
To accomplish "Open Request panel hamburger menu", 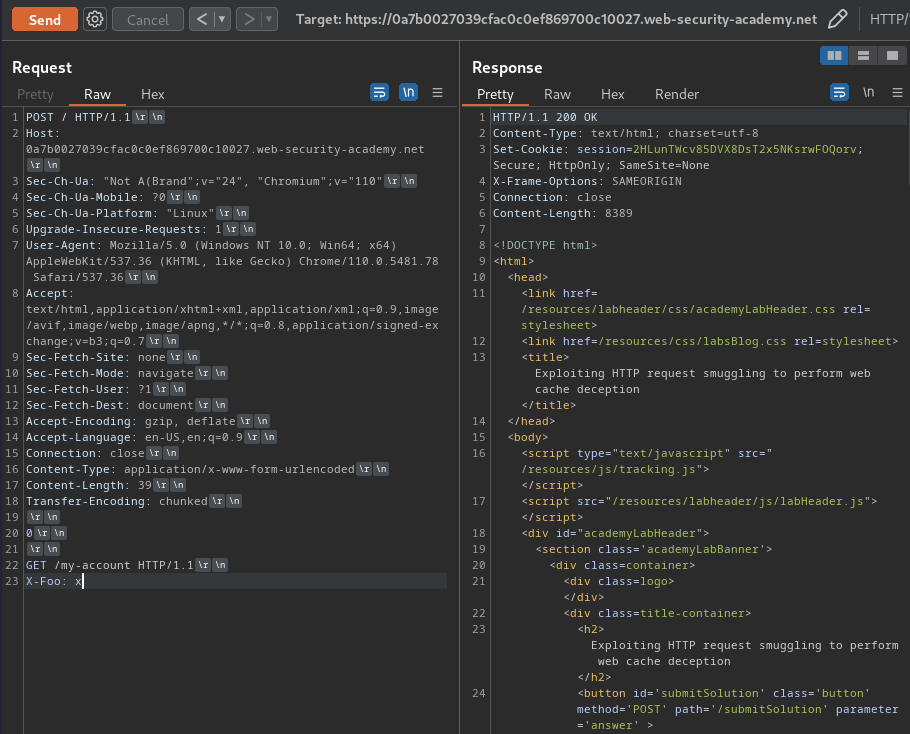I will point(438,93).
